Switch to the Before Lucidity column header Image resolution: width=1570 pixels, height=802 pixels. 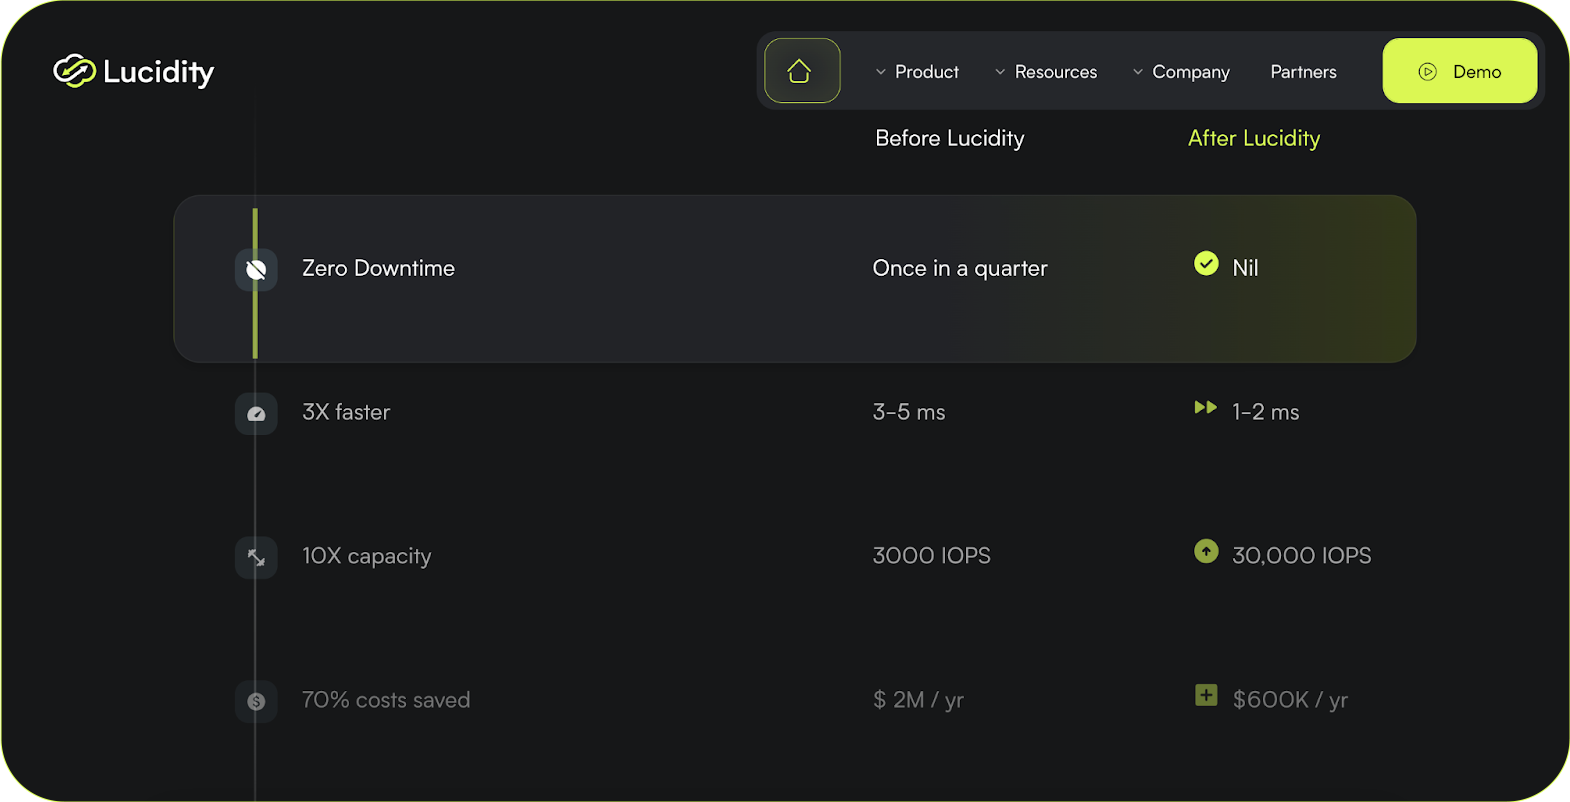949,138
